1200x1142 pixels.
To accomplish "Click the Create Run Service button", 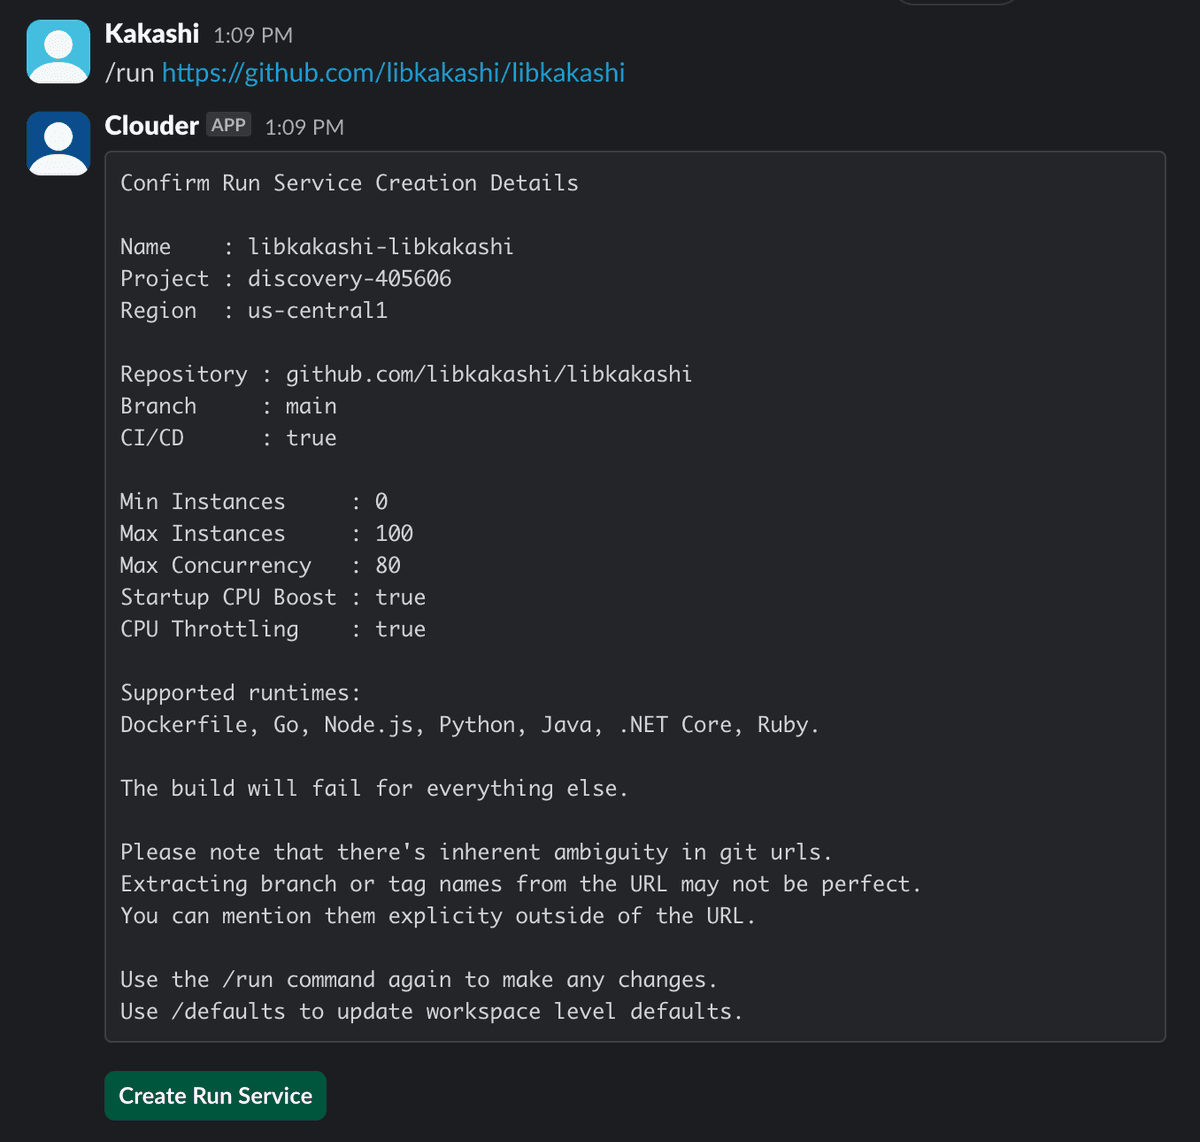I will (x=215, y=1096).
